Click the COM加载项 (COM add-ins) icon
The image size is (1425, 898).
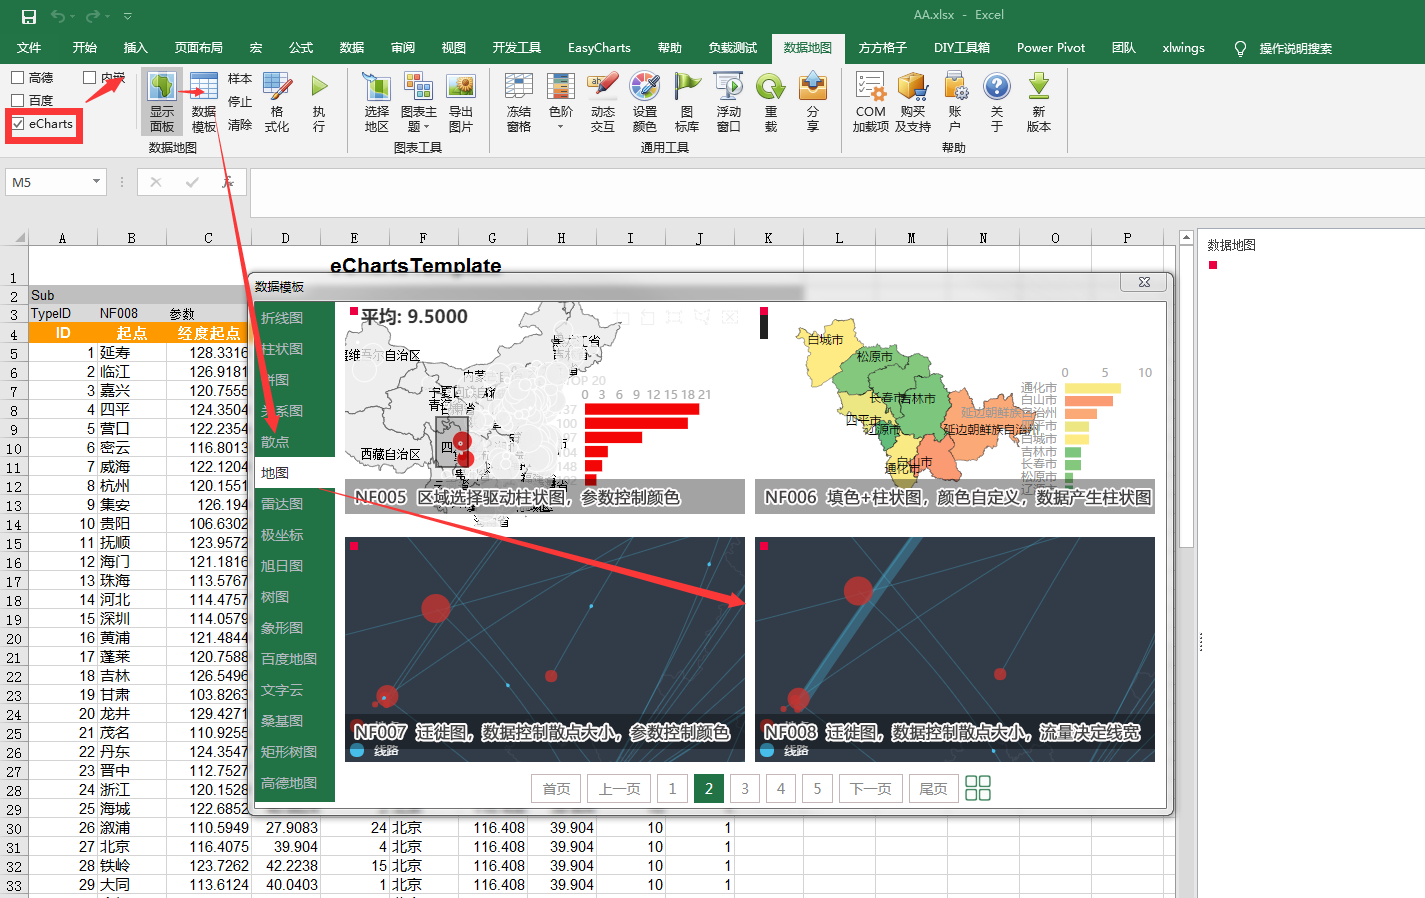[869, 103]
